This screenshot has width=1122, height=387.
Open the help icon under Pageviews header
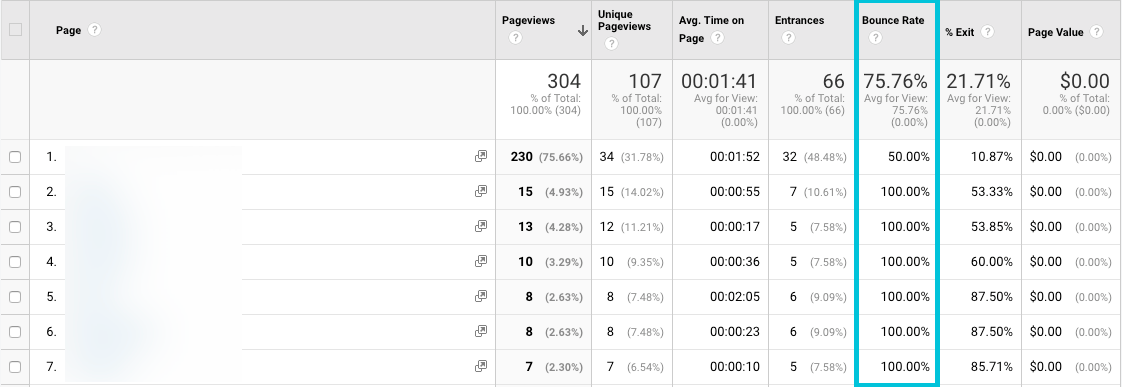514,38
